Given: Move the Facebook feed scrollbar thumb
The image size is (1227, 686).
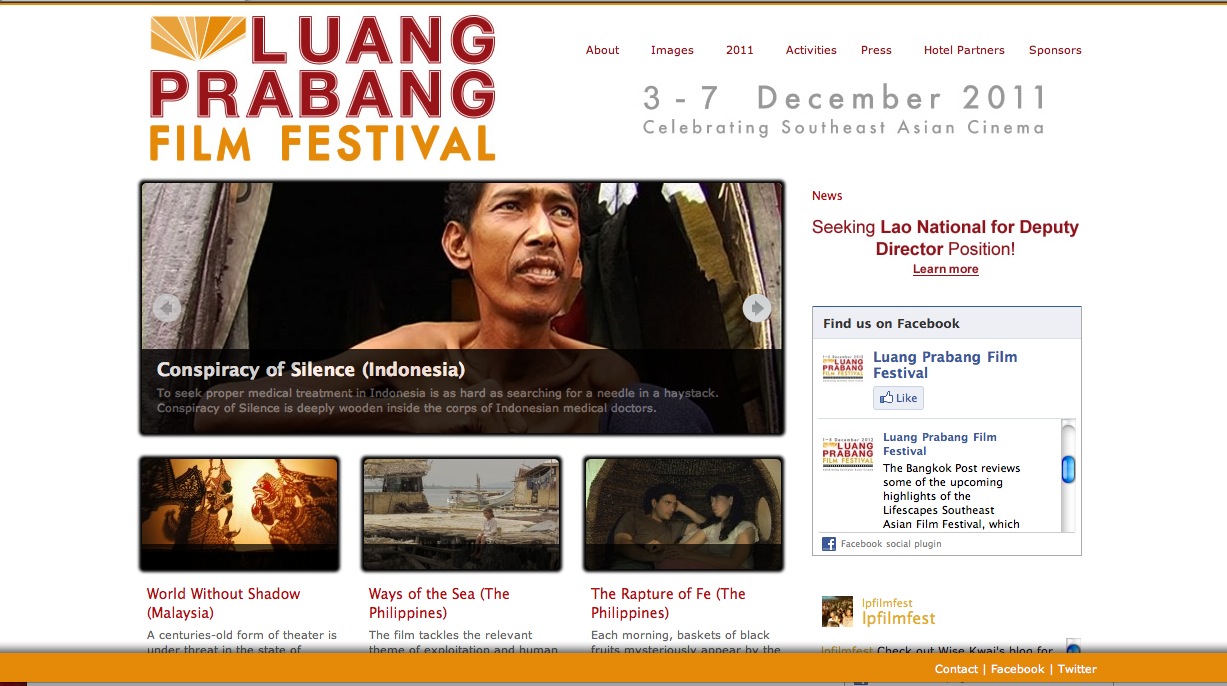Looking at the screenshot, I should coord(1068,469).
